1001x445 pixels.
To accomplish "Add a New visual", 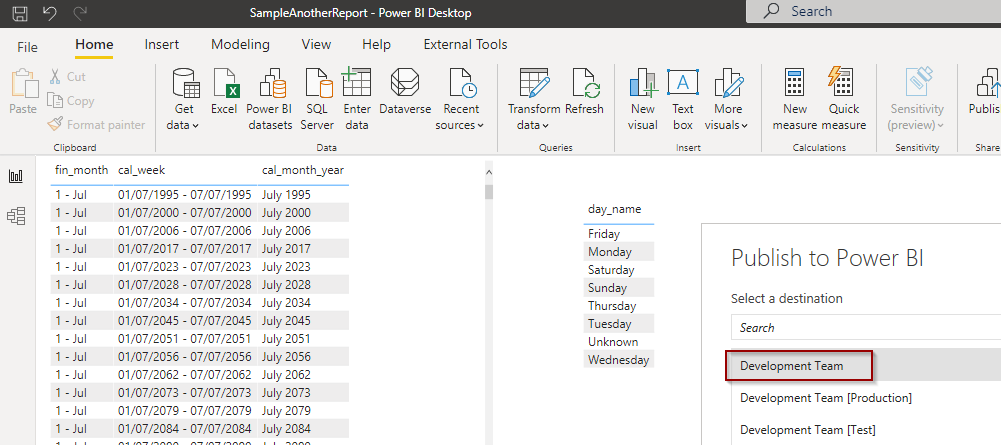I will (643, 100).
